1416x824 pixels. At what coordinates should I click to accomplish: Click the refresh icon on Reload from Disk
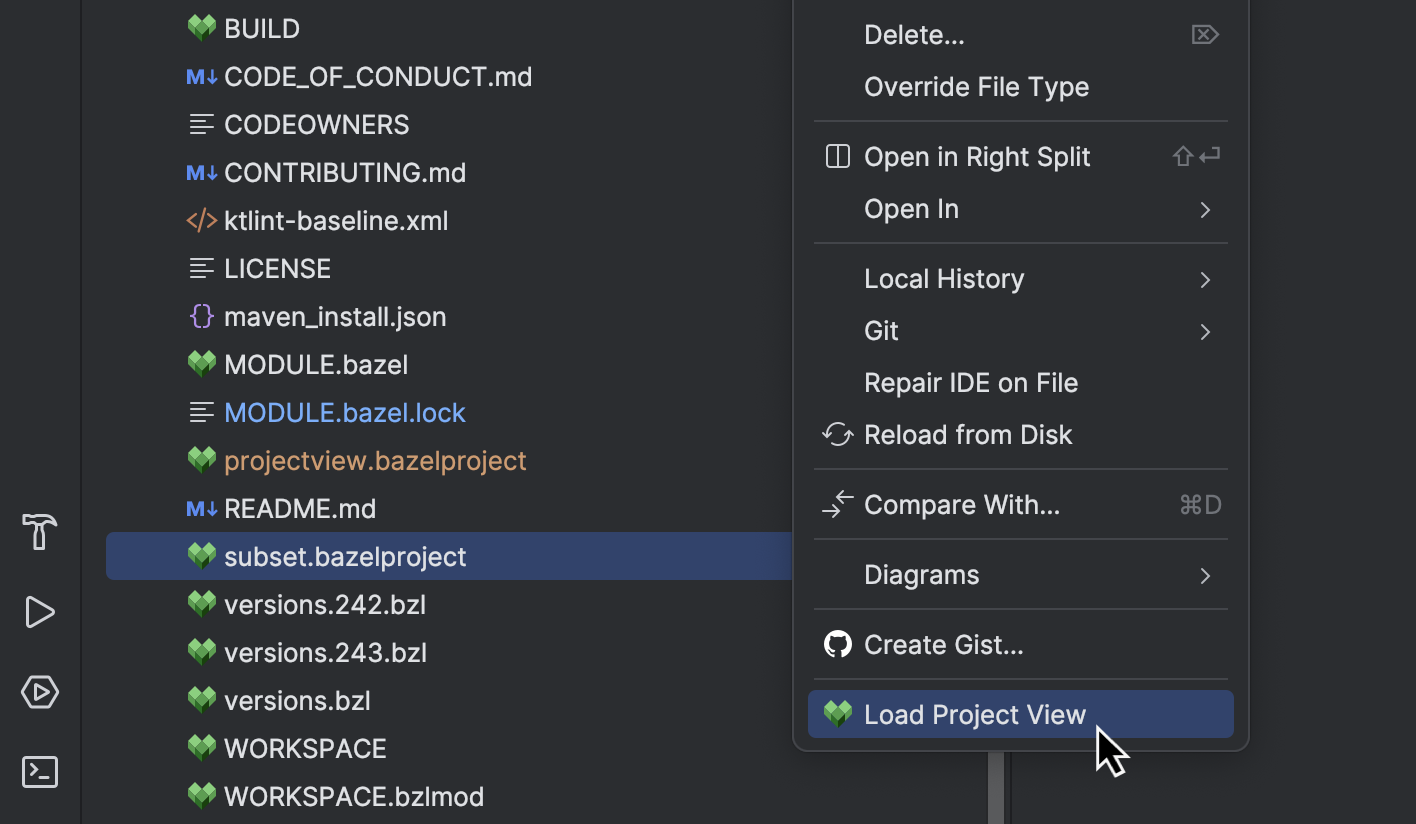click(x=837, y=434)
